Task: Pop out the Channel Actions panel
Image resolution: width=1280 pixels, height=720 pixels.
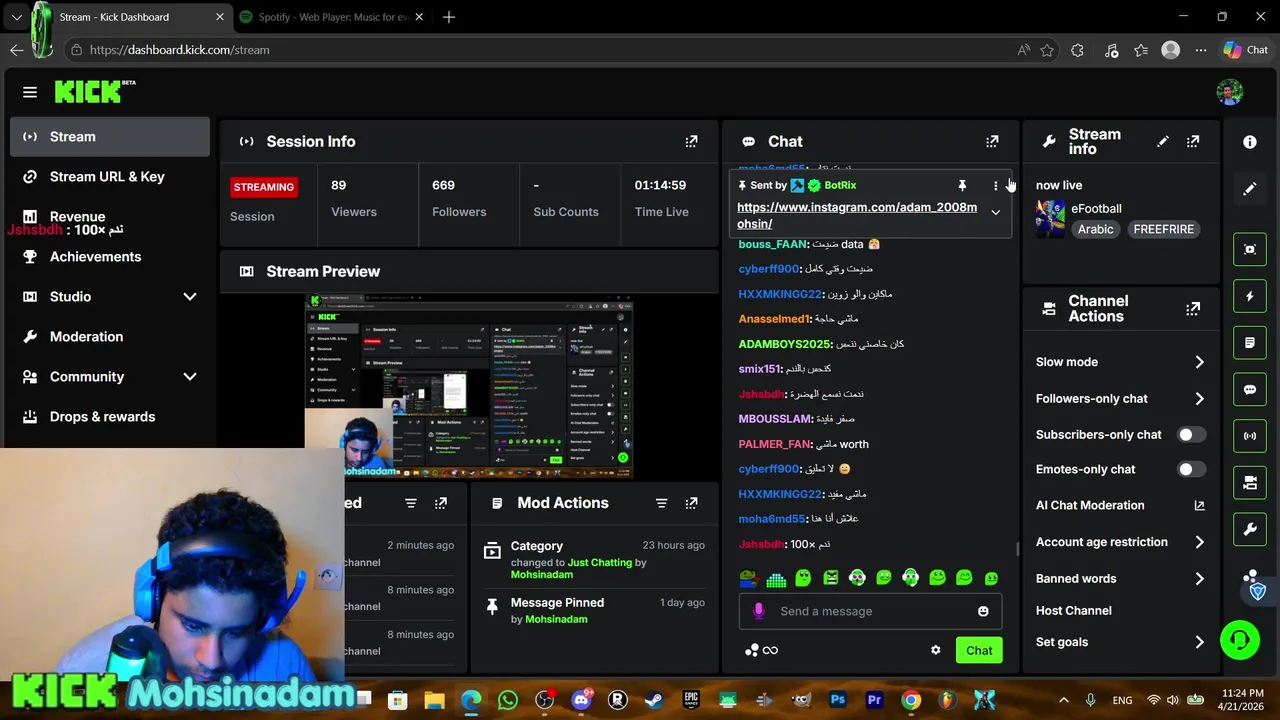Action: 1193,309
